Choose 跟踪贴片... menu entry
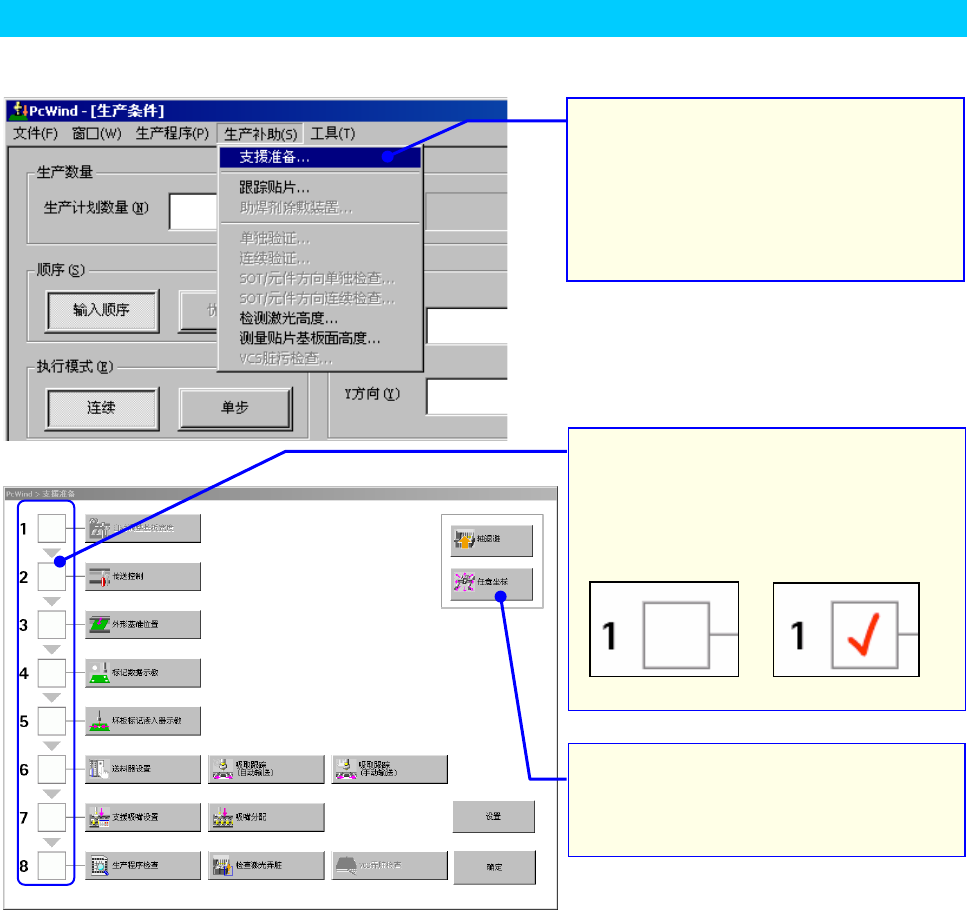The image size is (967, 910). 320,187
